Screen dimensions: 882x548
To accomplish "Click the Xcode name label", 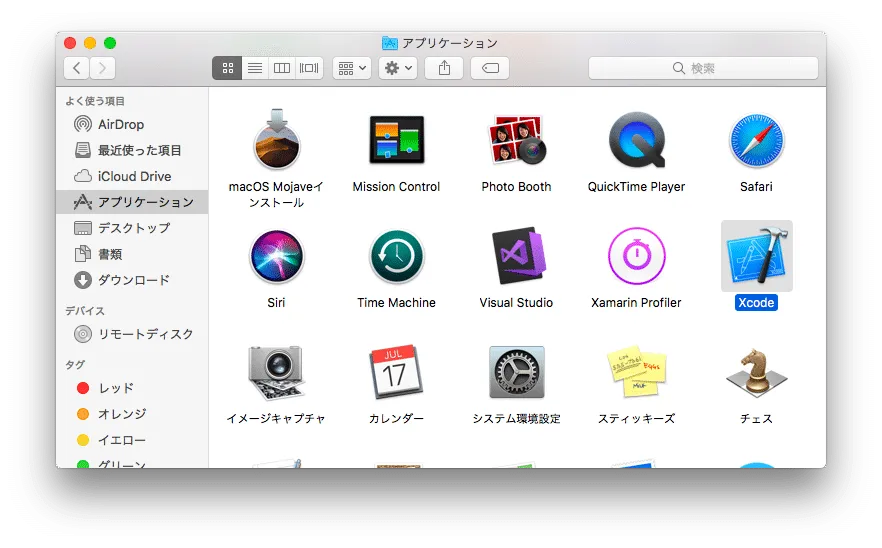I will pyautogui.click(x=757, y=303).
